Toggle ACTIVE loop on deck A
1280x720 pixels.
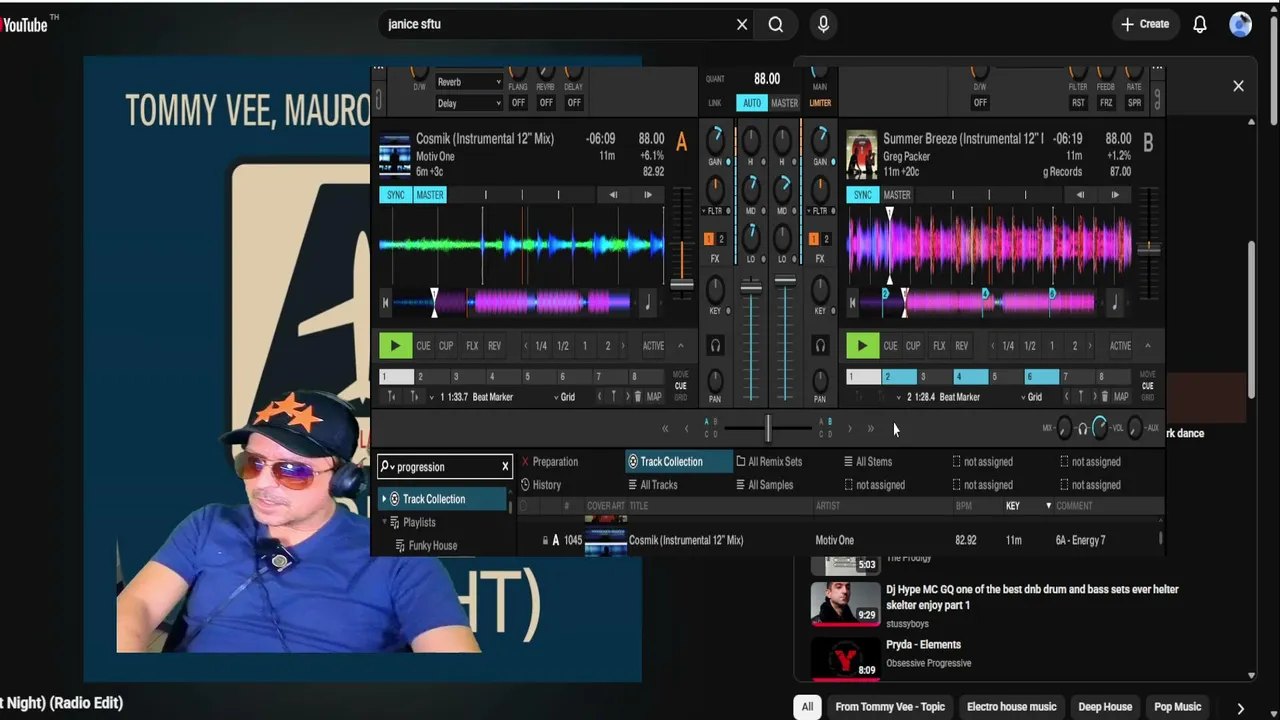click(653, 346)
